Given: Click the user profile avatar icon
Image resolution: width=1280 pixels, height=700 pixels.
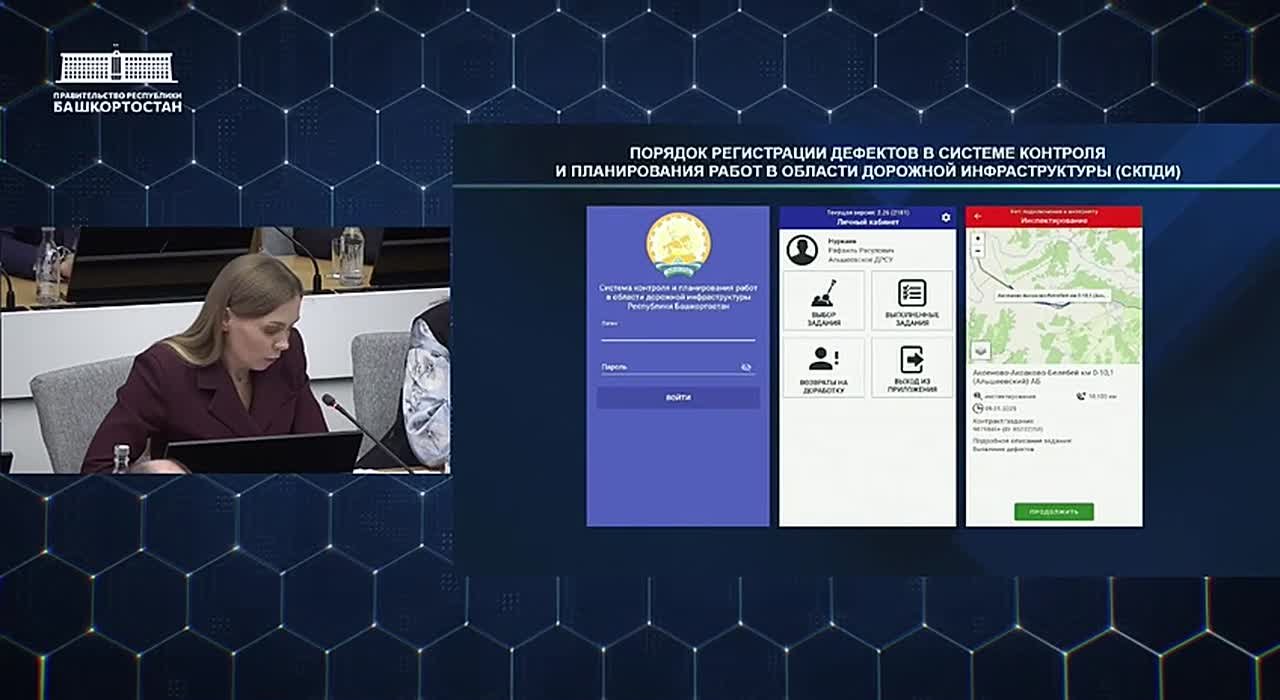Looking at the screenshot, I should (802, 250).
